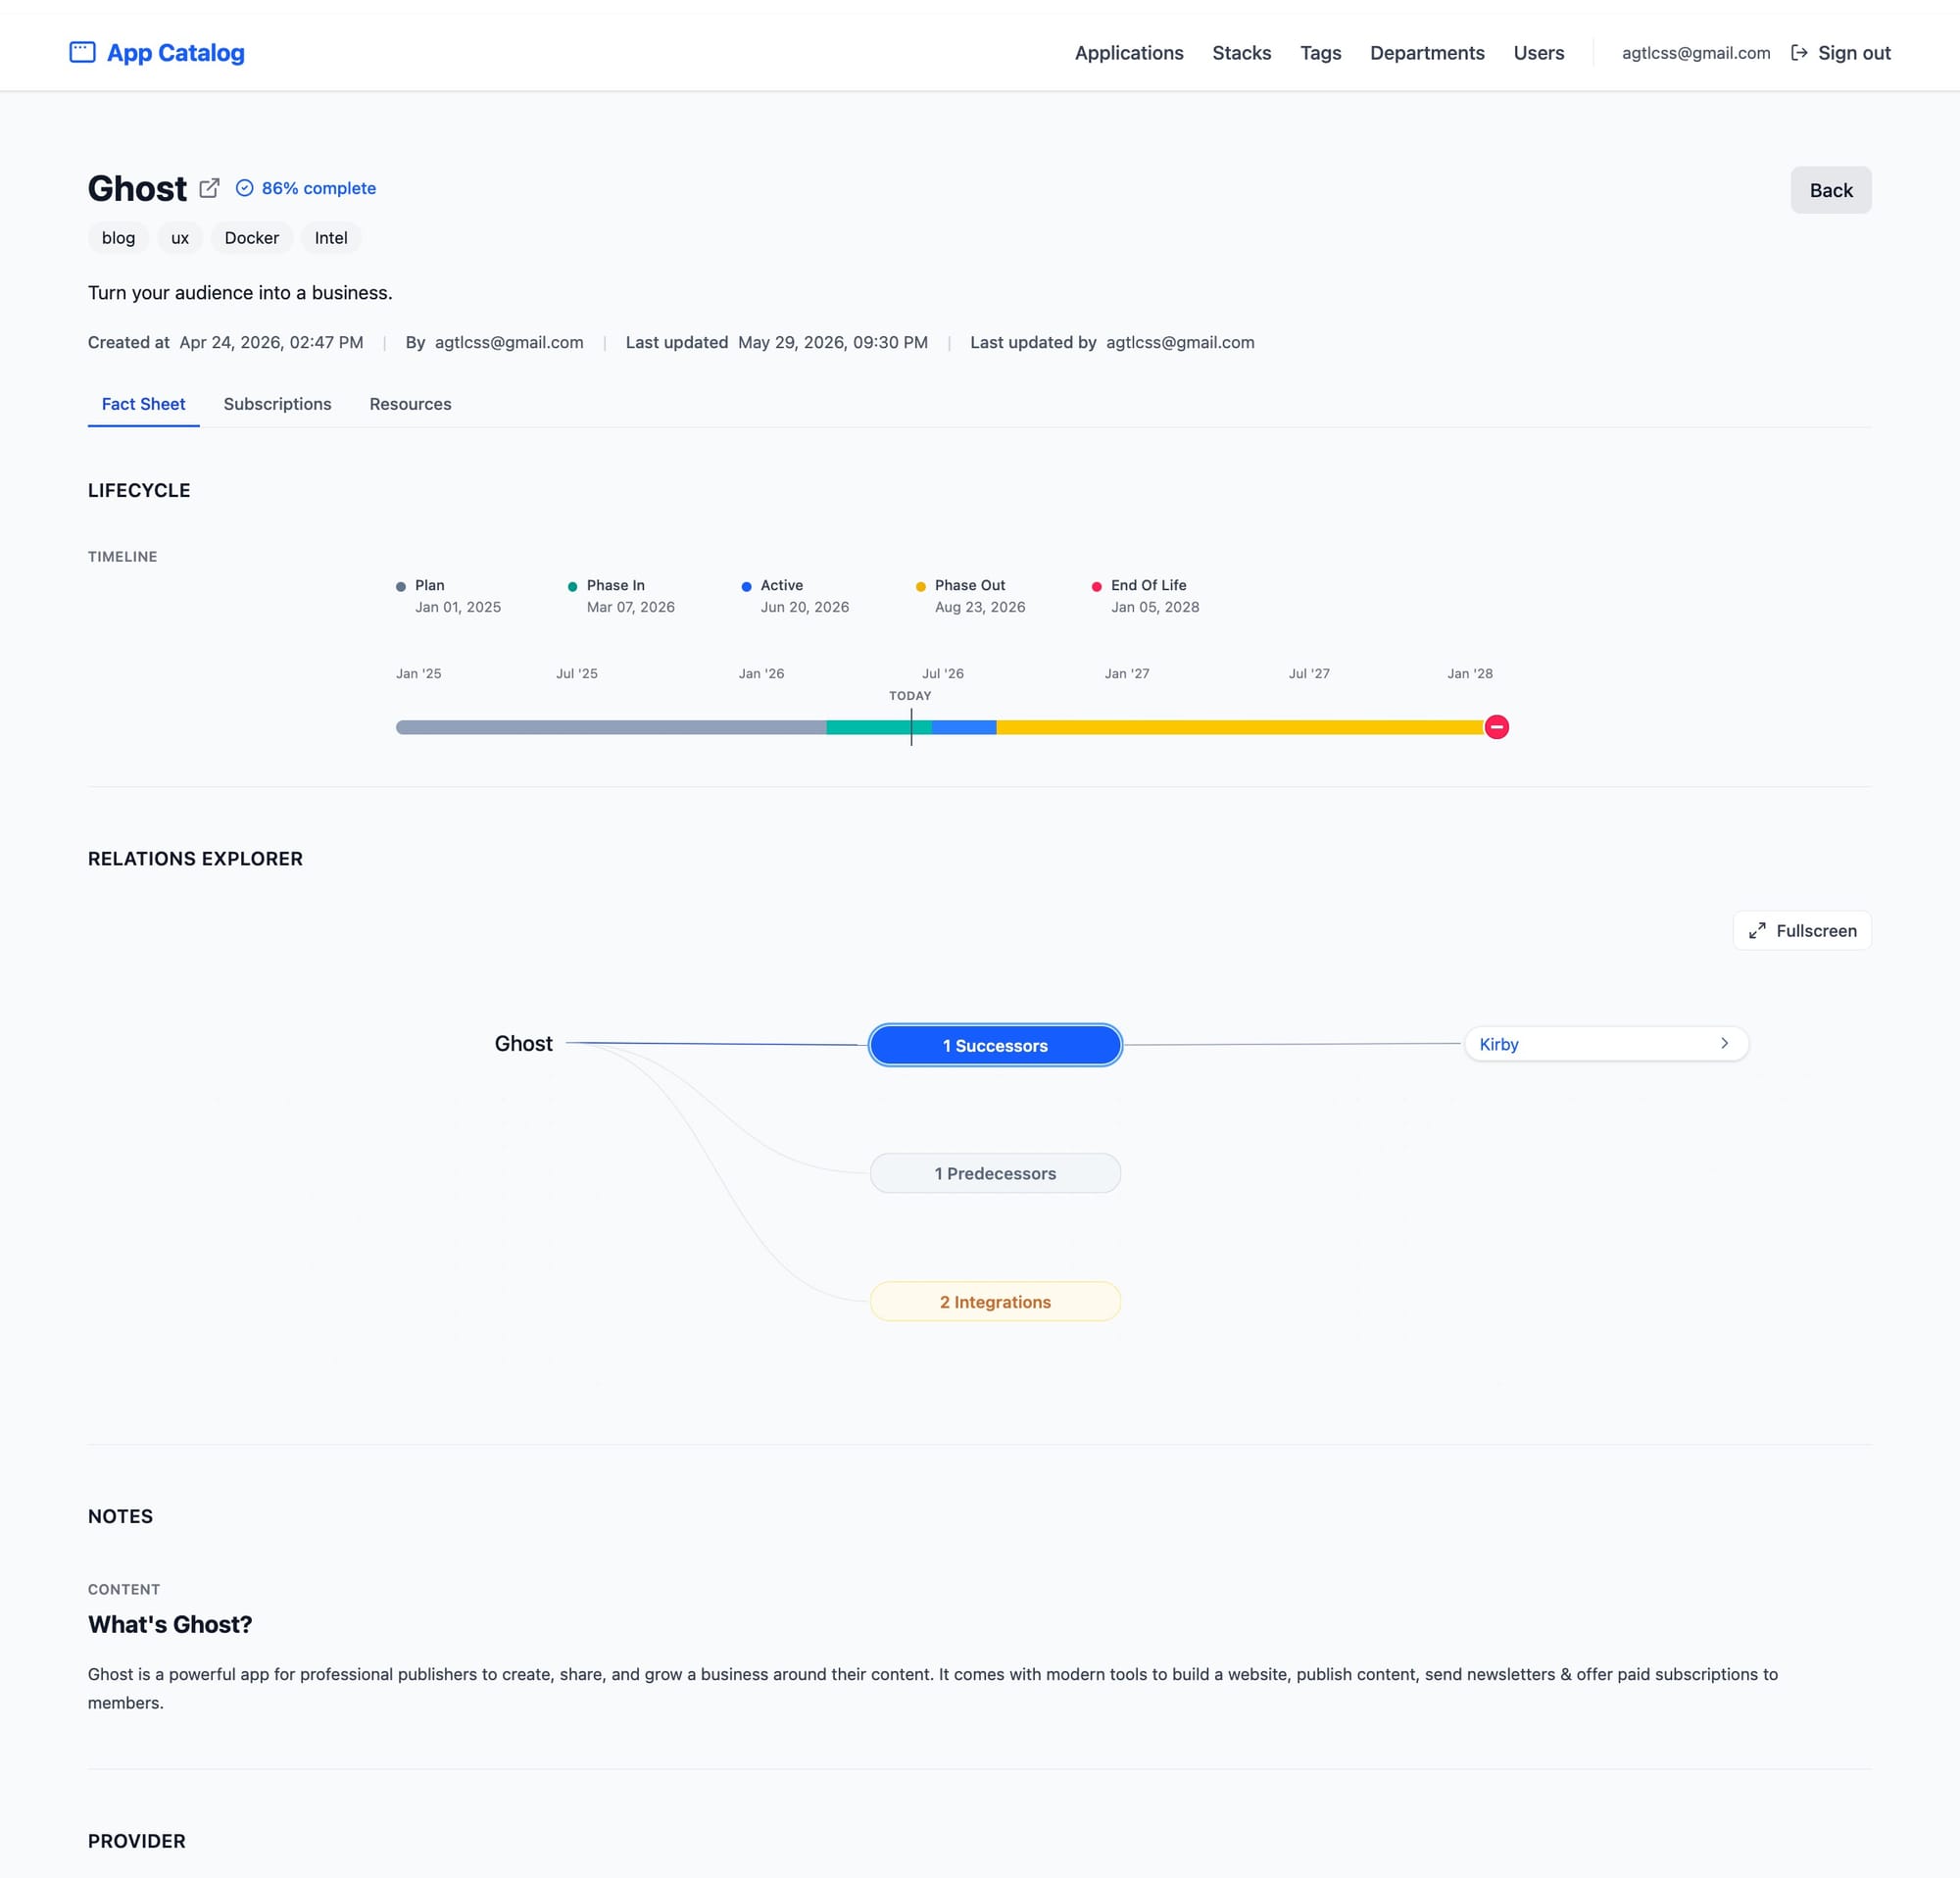Click the Plan date Jan 01, 2025

pos(458,607)
